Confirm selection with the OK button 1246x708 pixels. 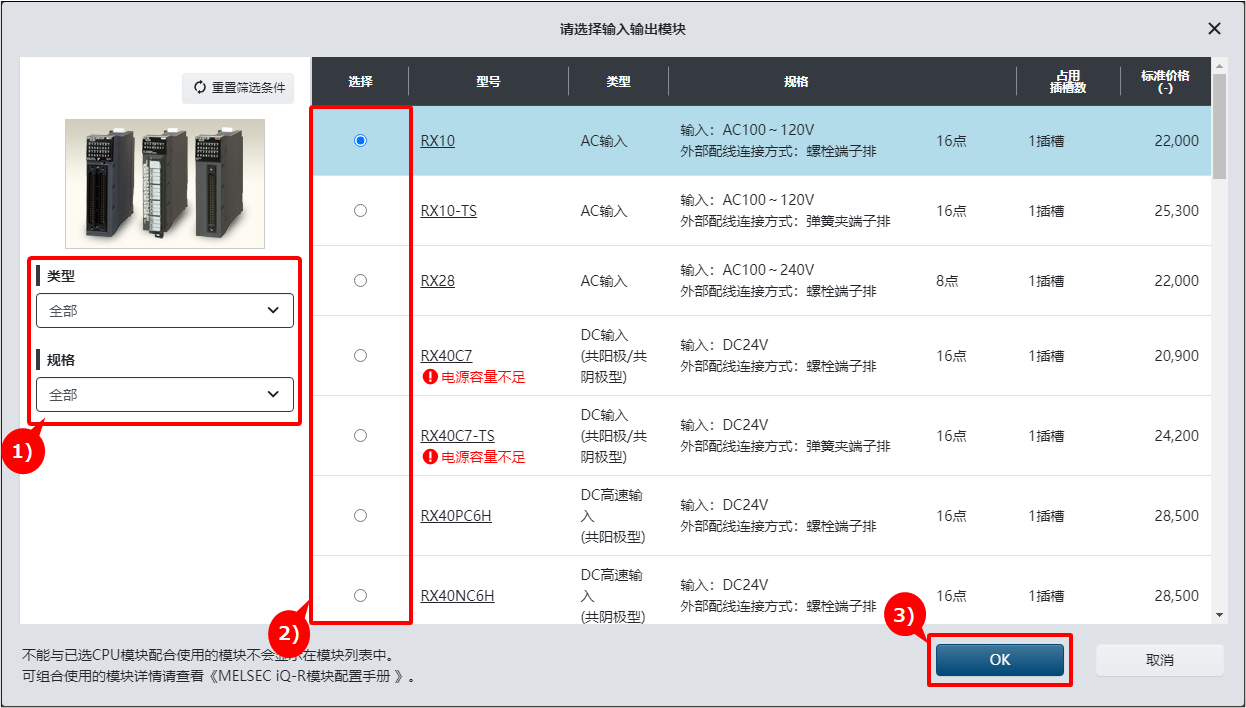coord(1000,660)
